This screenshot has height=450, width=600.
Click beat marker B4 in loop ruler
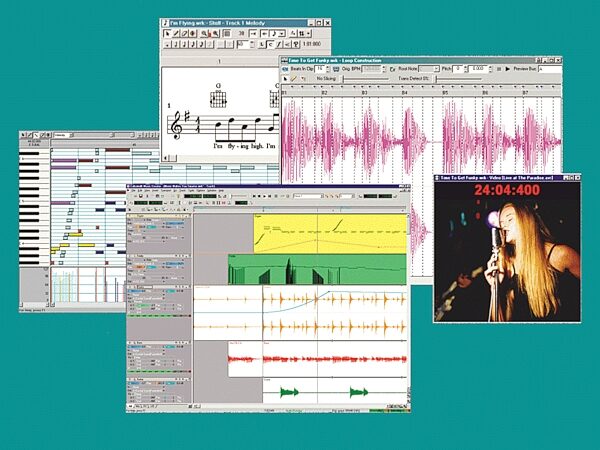(x=404, y=93)
